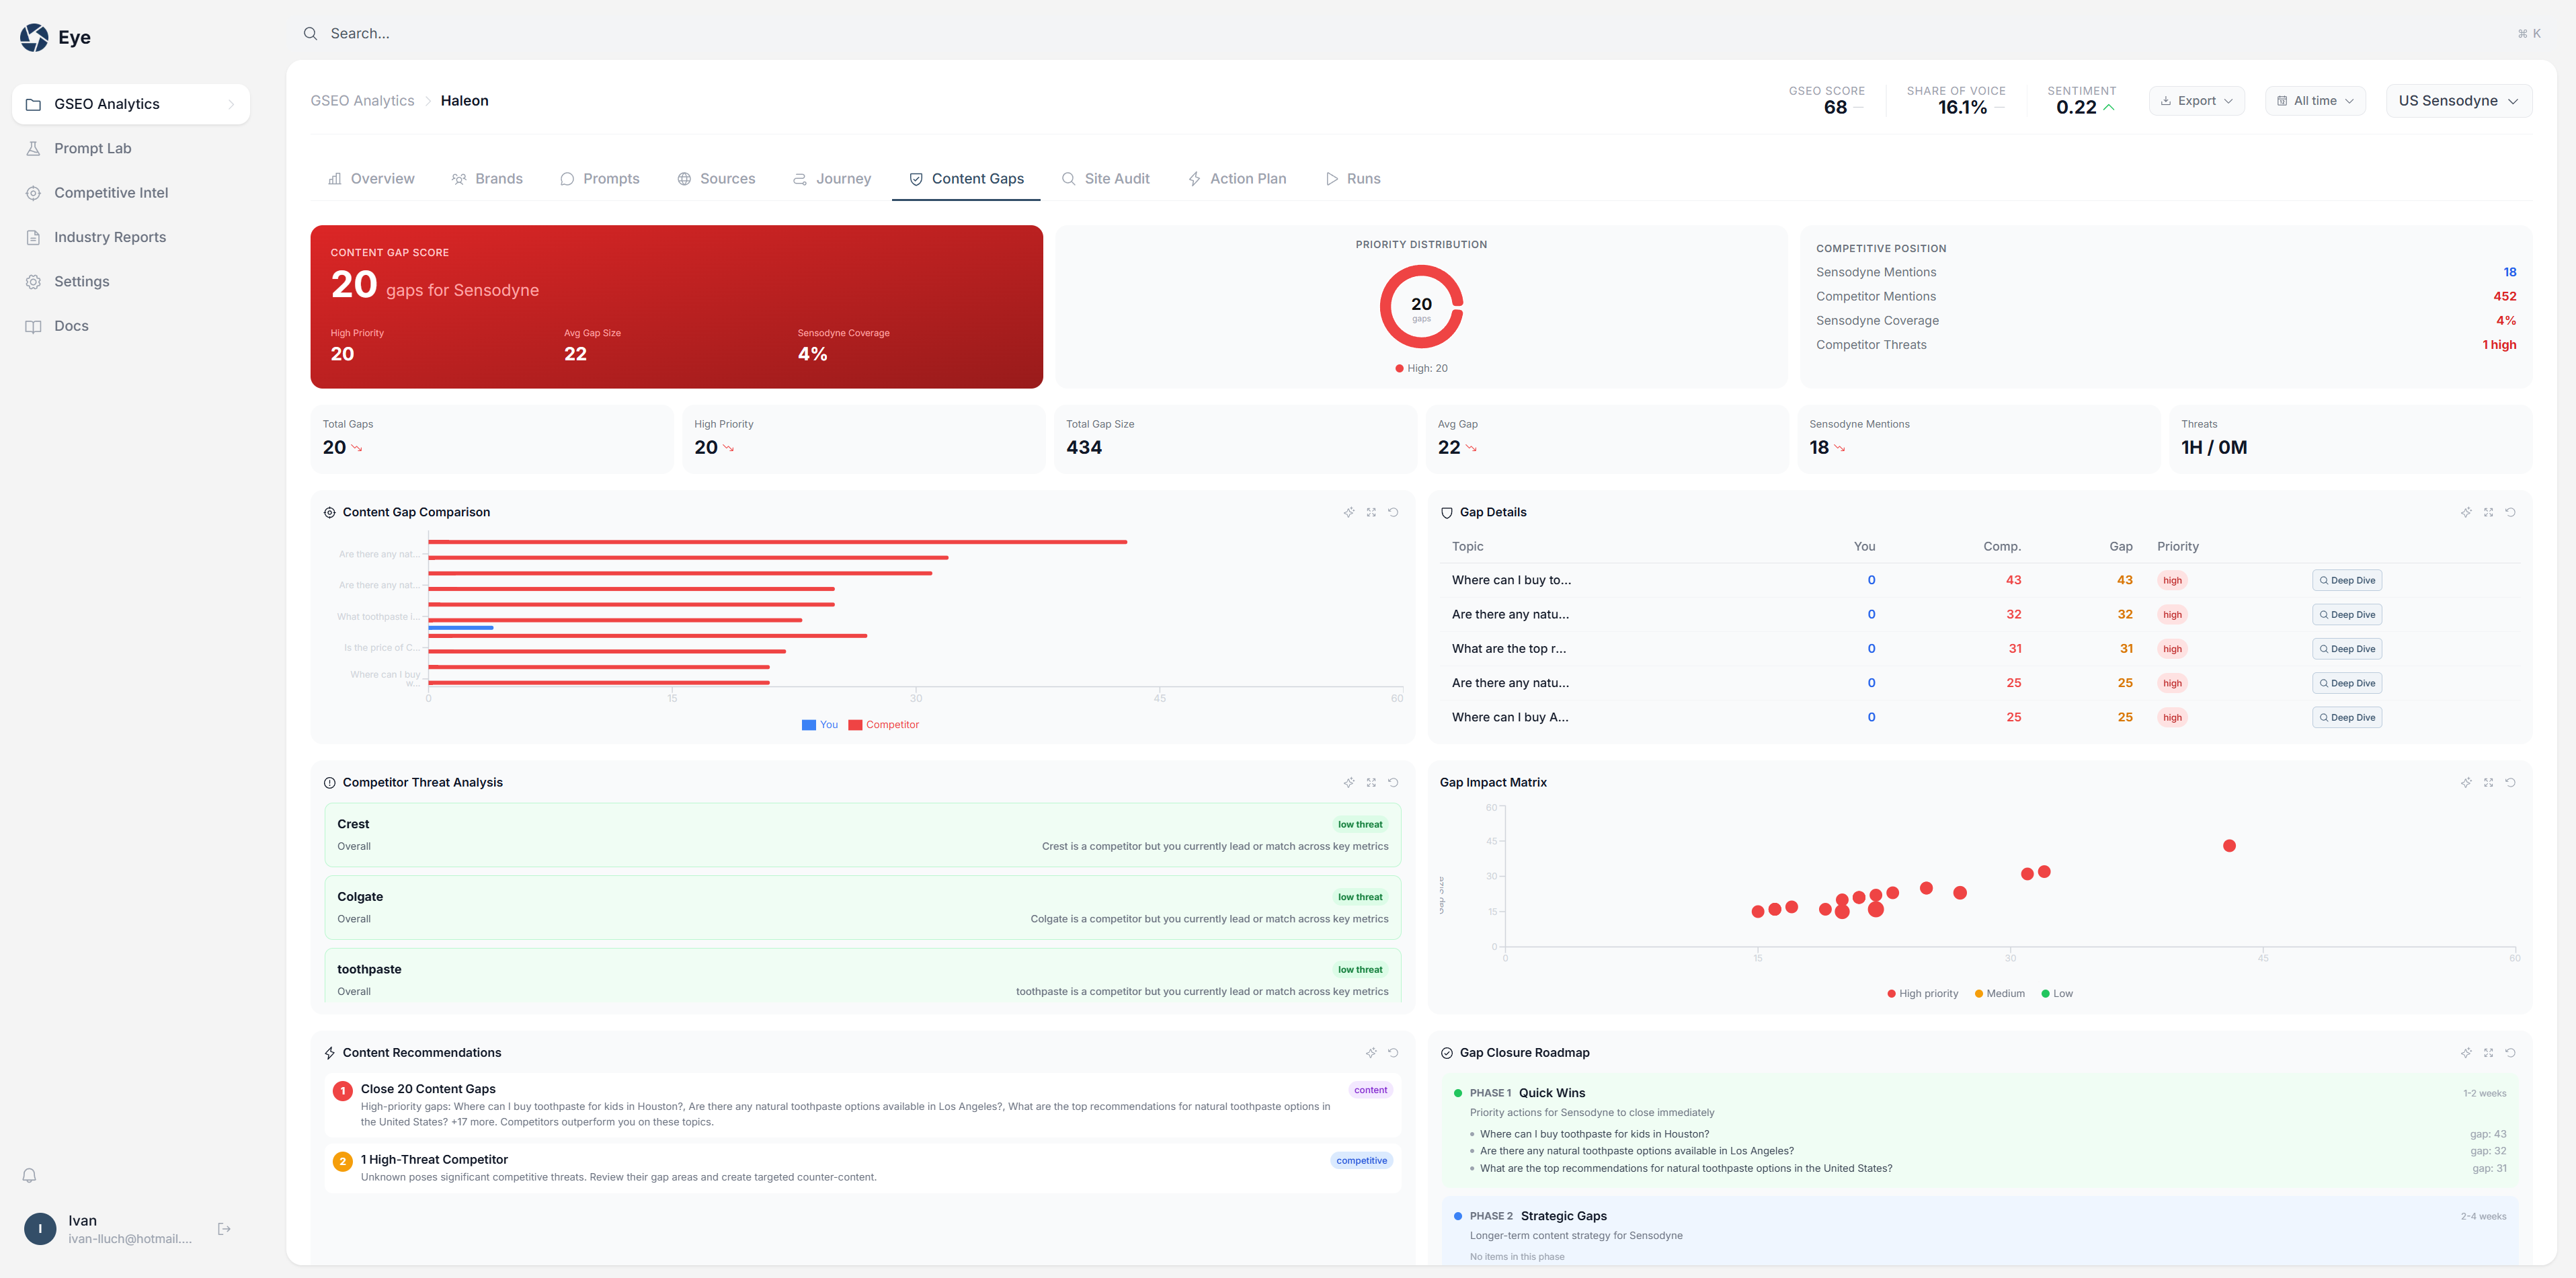Viewport: 2576px width, 1278px height.
Task: Click Deep Dive for 'Where can I buy to...'
Action: coord(2346,580)
